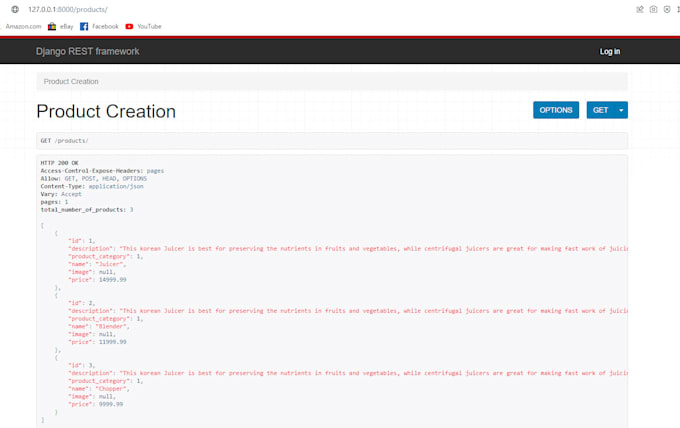Screen dimensions: 680x428
Task: Click the Vary: Accept header line
Action: (61, 194)
